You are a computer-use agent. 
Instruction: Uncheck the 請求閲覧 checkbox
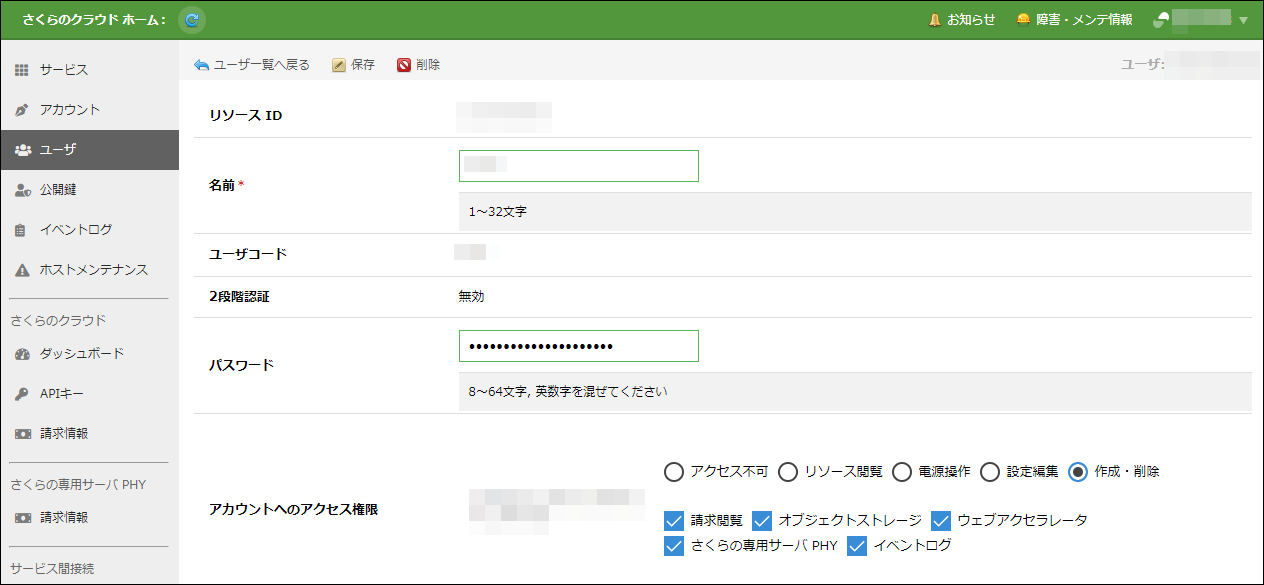674,521
